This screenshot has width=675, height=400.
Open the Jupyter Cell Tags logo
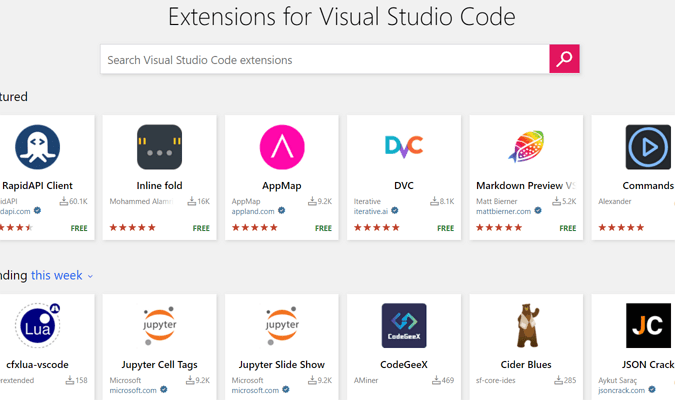pyautogui.click(x=159, y=326)
